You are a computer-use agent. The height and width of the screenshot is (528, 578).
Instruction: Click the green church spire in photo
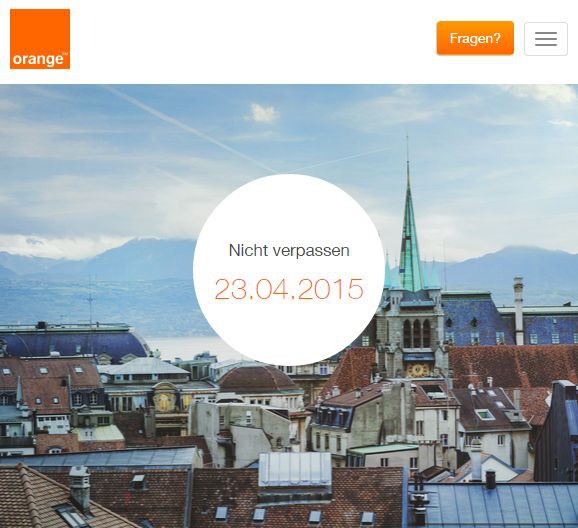pos(410,232)
